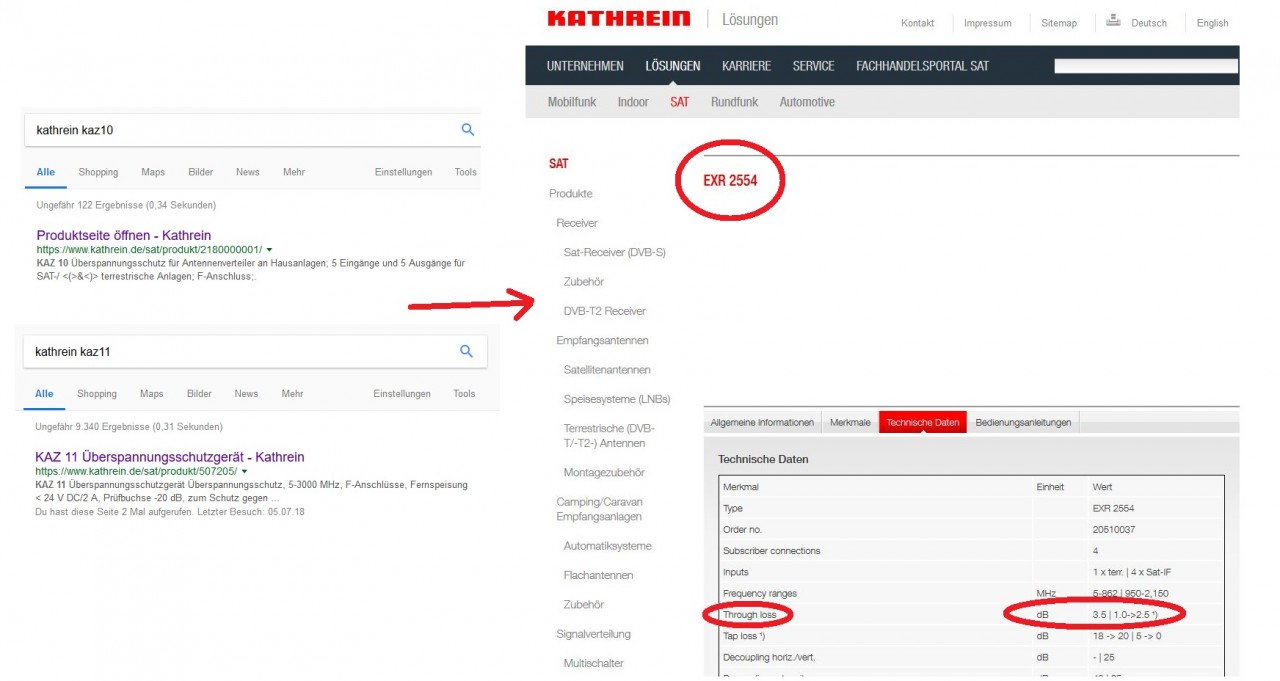Click the Kathrein site search field
The width and height of the screenshot is (1280, 681).
coord(1145,66)
